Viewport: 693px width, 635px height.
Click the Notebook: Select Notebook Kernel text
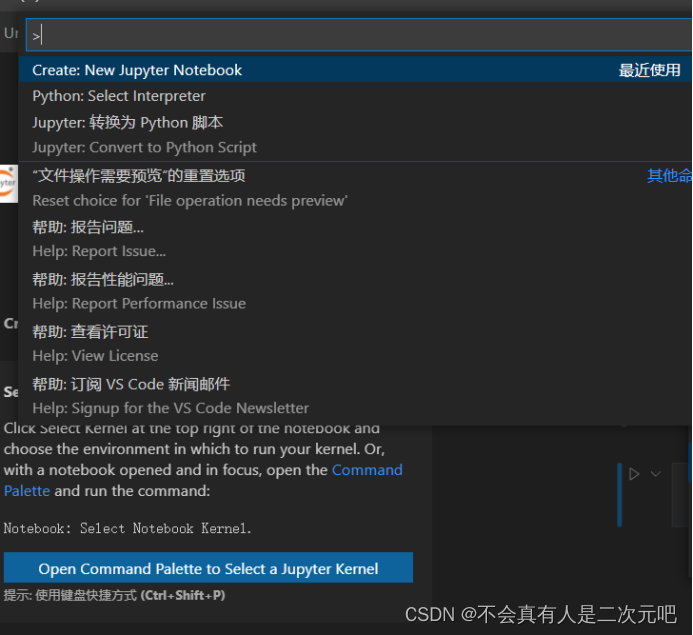pos(127,529)
